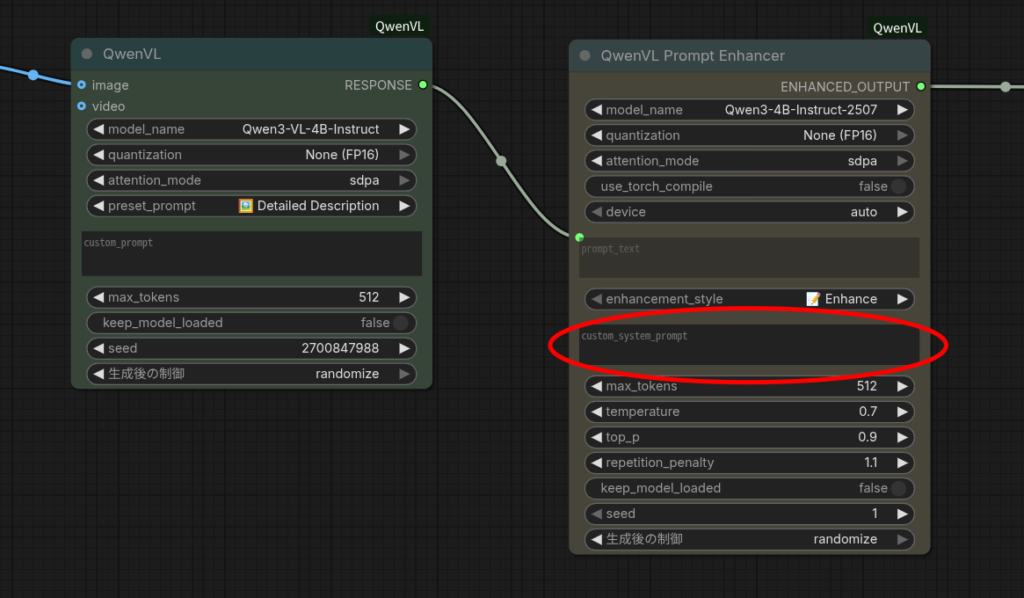This screenshot has width=1024, height=598.
Task: Click the video input socket
Action: 81,106
